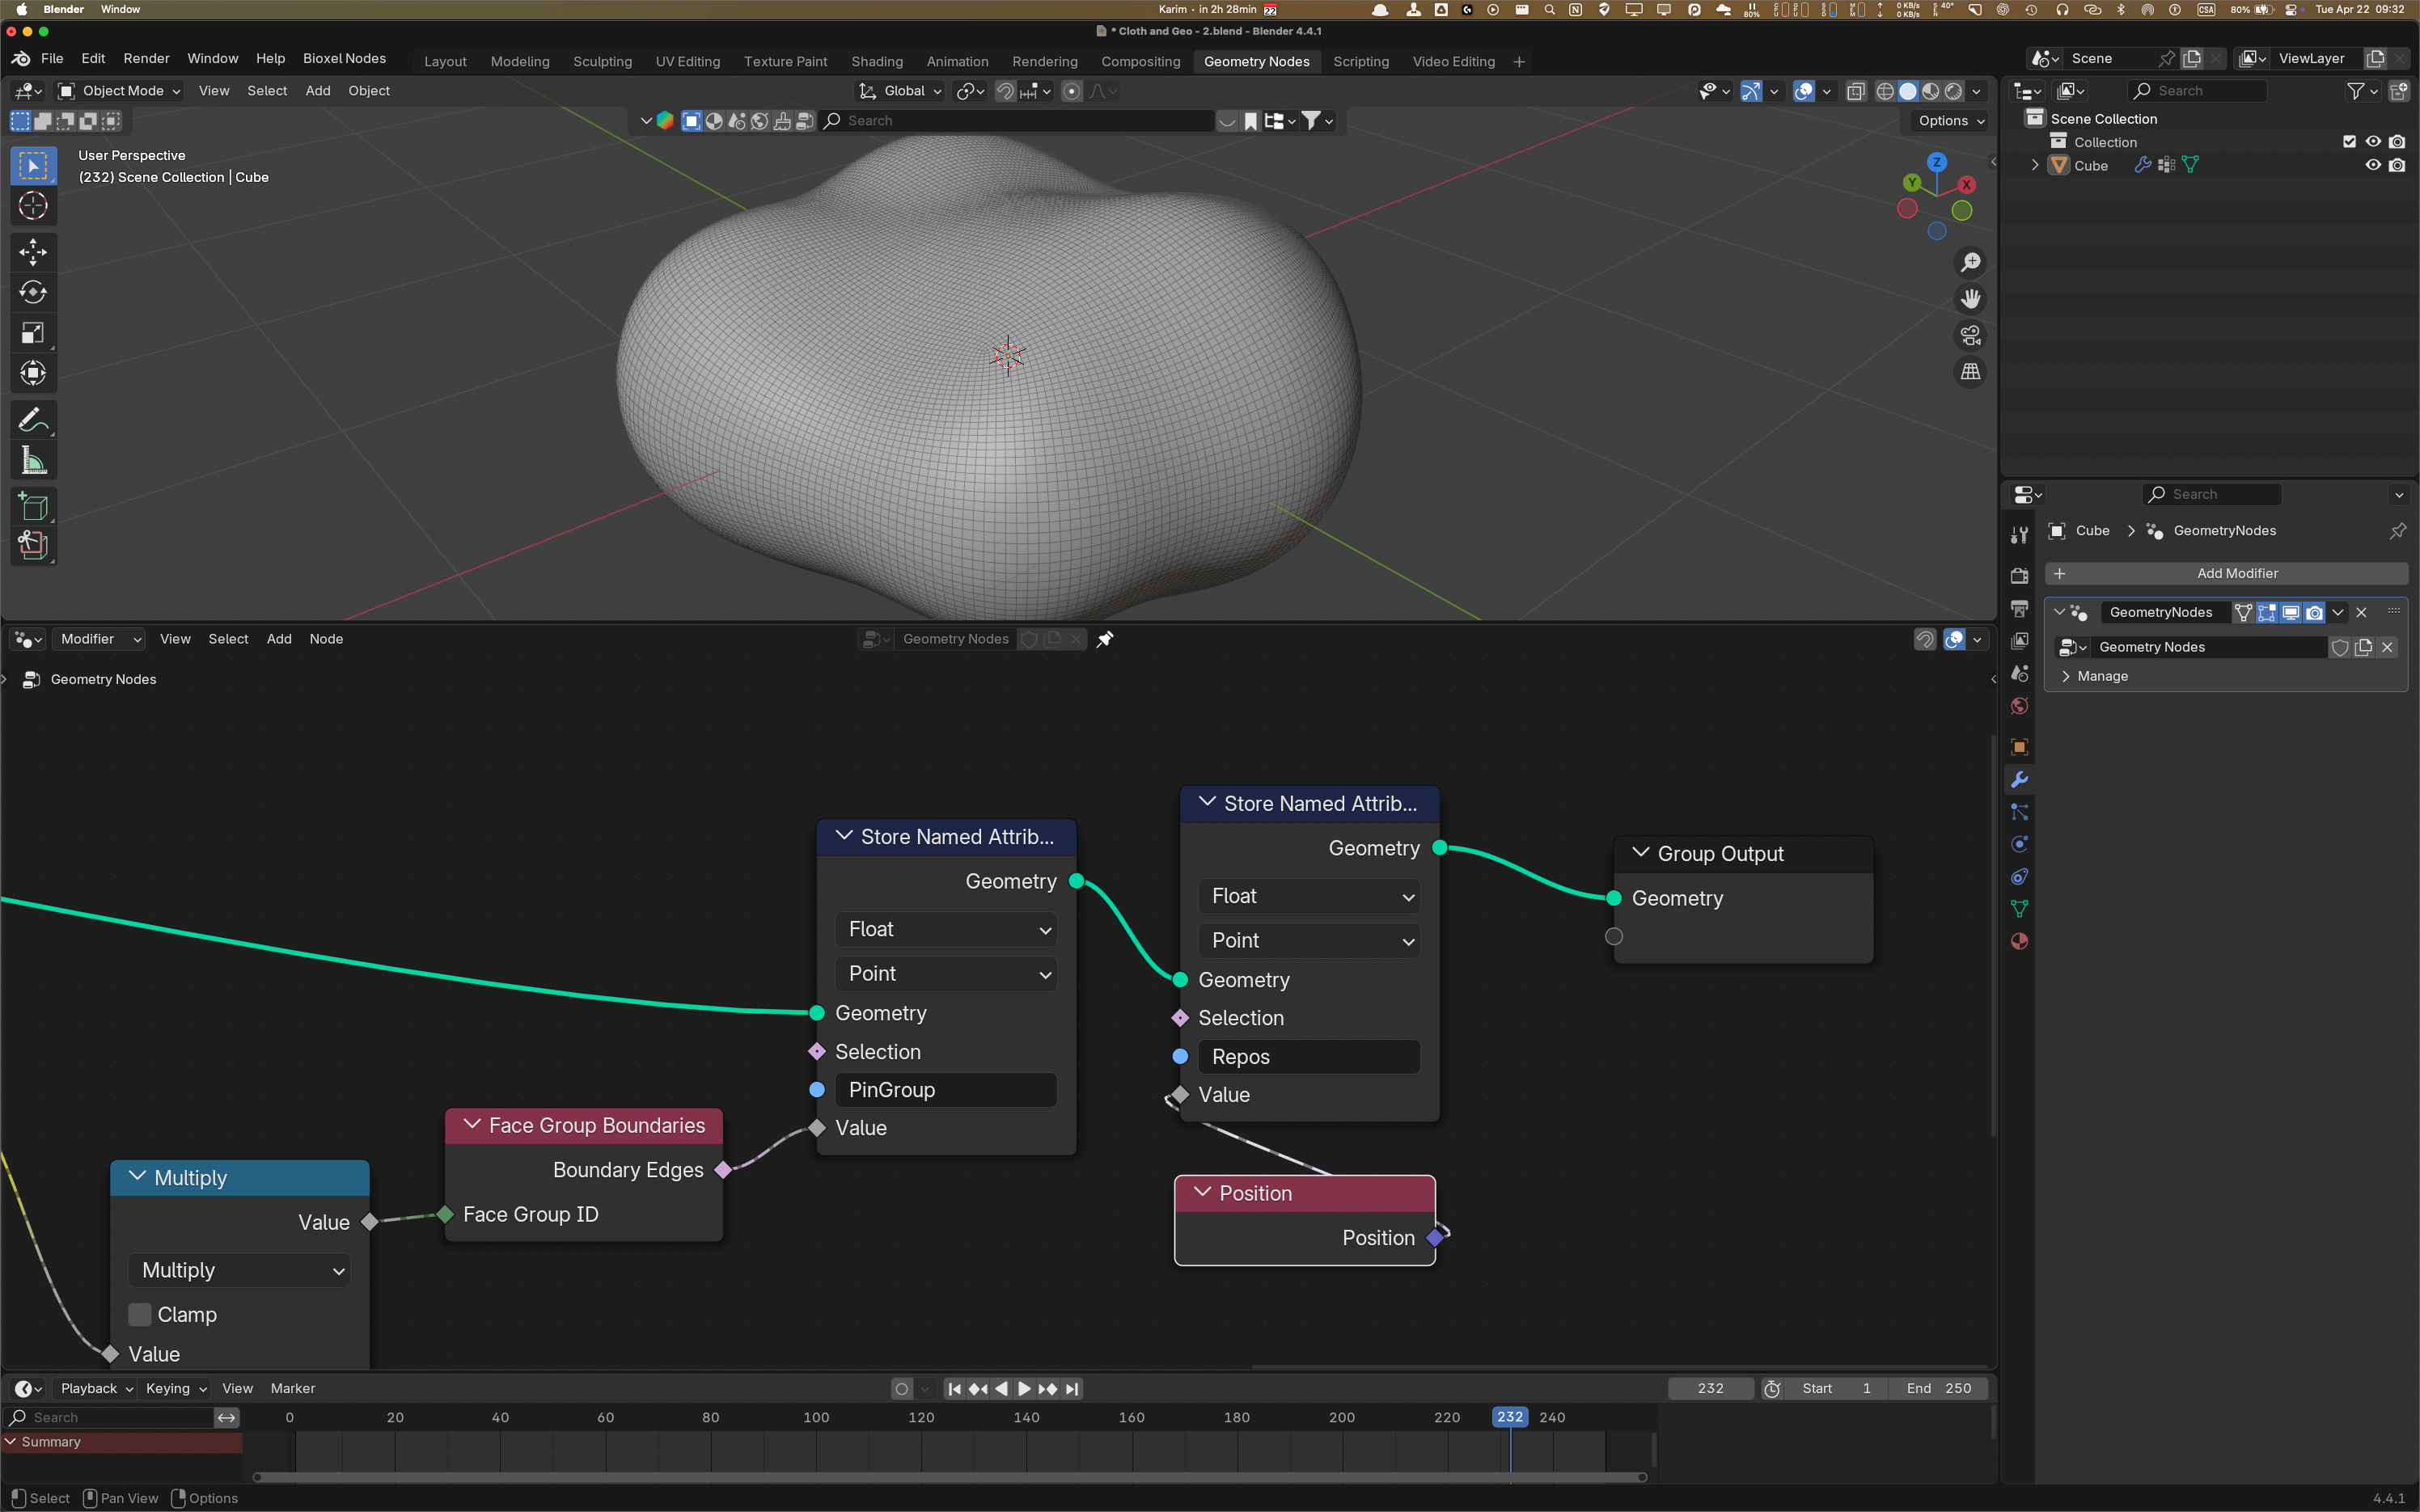
Task: Open Point domain dropdown in right Store node
Action: click(x=1309, y=941)
